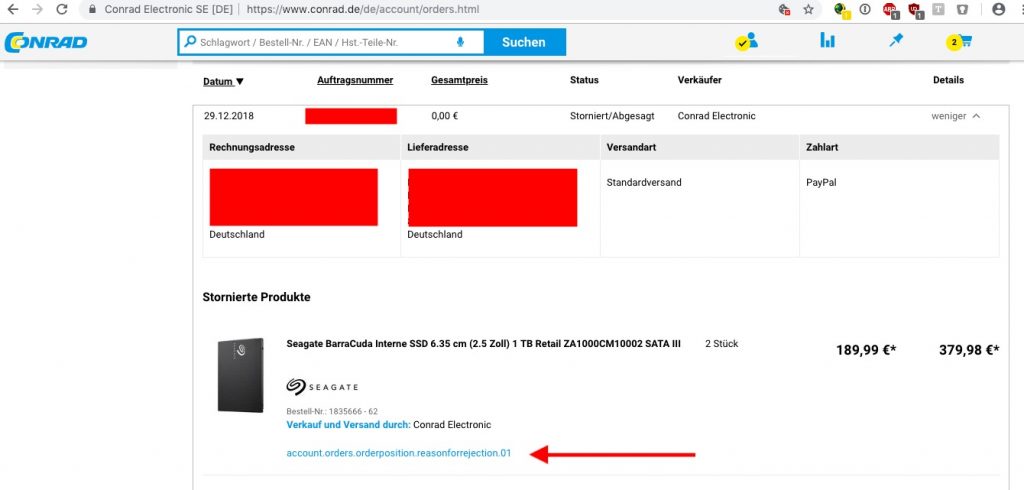Click the magnifier icon in the search field
Image resolution: width=1024 pixels, height=490 pixels.
pyautogui.click(x=190, y=42)
